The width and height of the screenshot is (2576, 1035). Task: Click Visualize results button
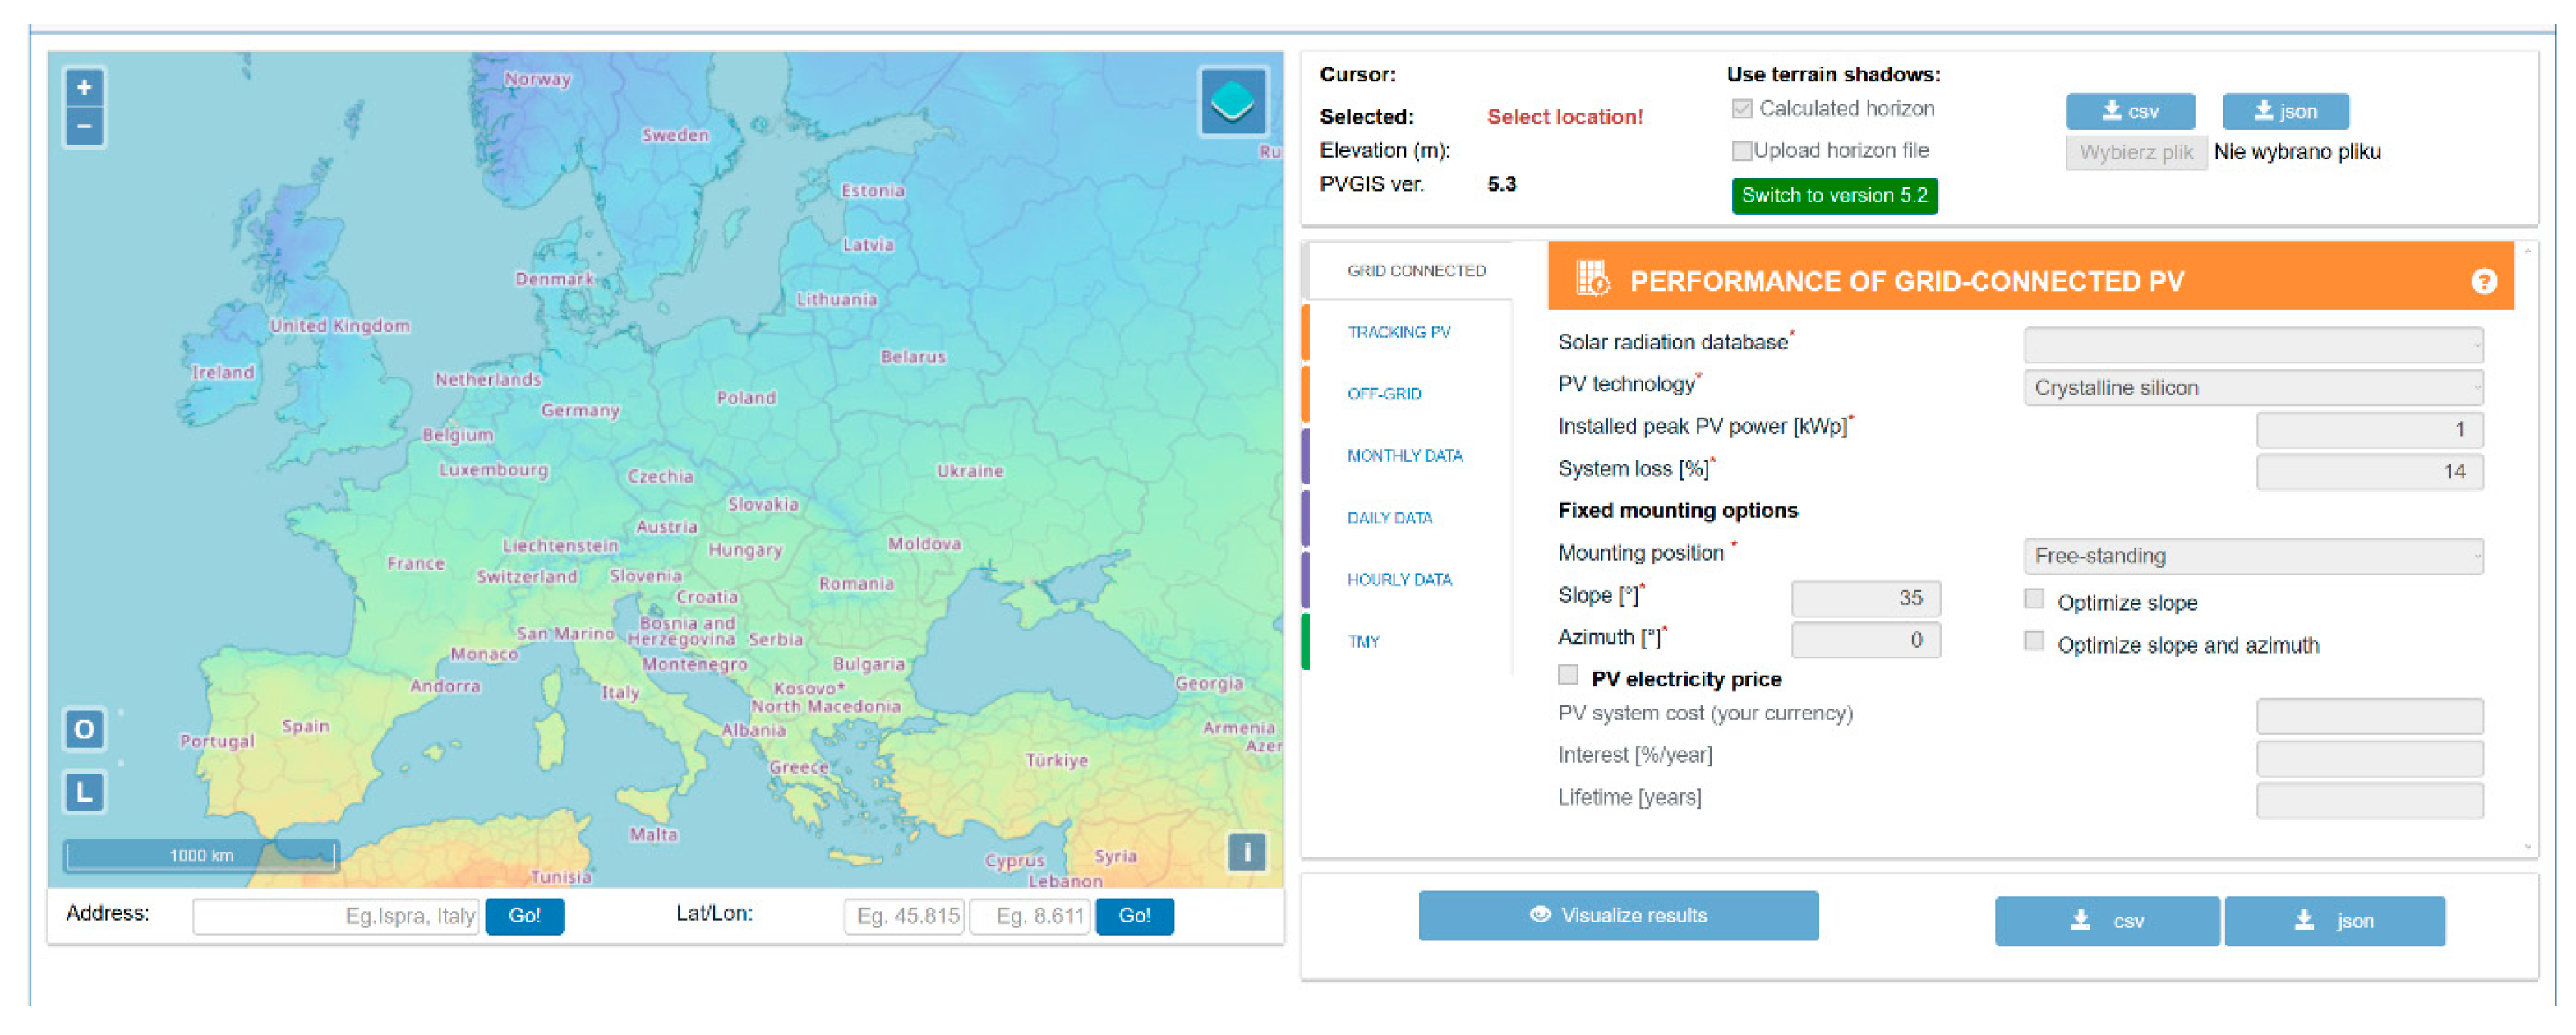[x=1617, y=916]
